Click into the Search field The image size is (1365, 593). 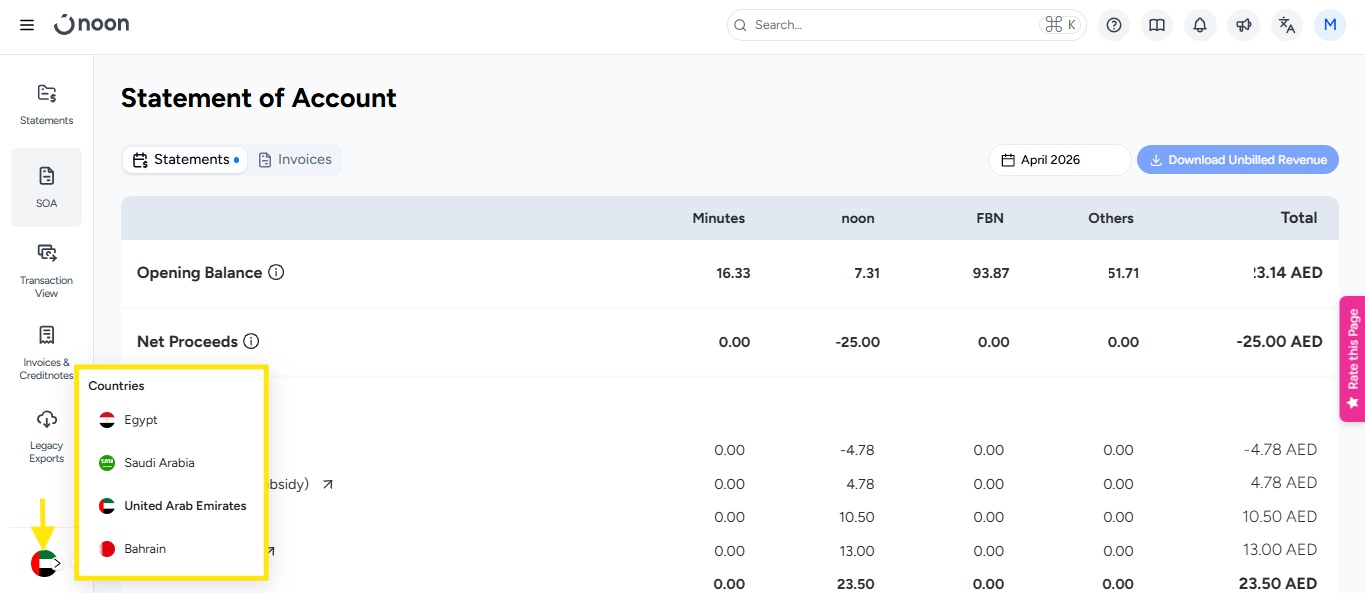tap(890, 25)
